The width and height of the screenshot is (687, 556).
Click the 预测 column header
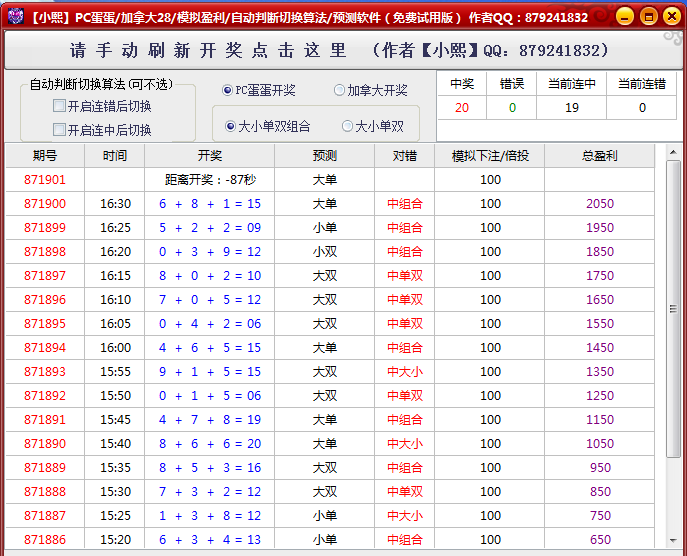(325, 156)
